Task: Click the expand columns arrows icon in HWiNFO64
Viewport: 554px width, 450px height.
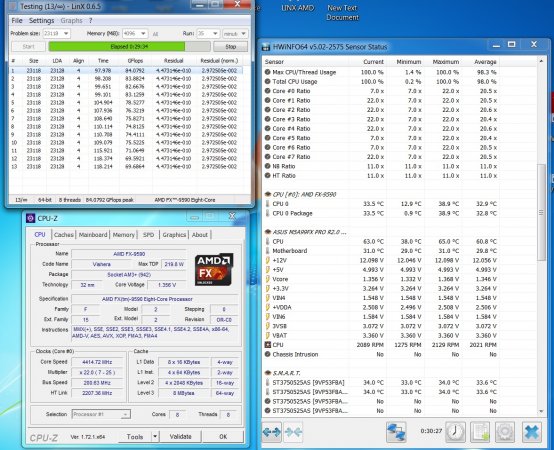Action: click(271, 432)
